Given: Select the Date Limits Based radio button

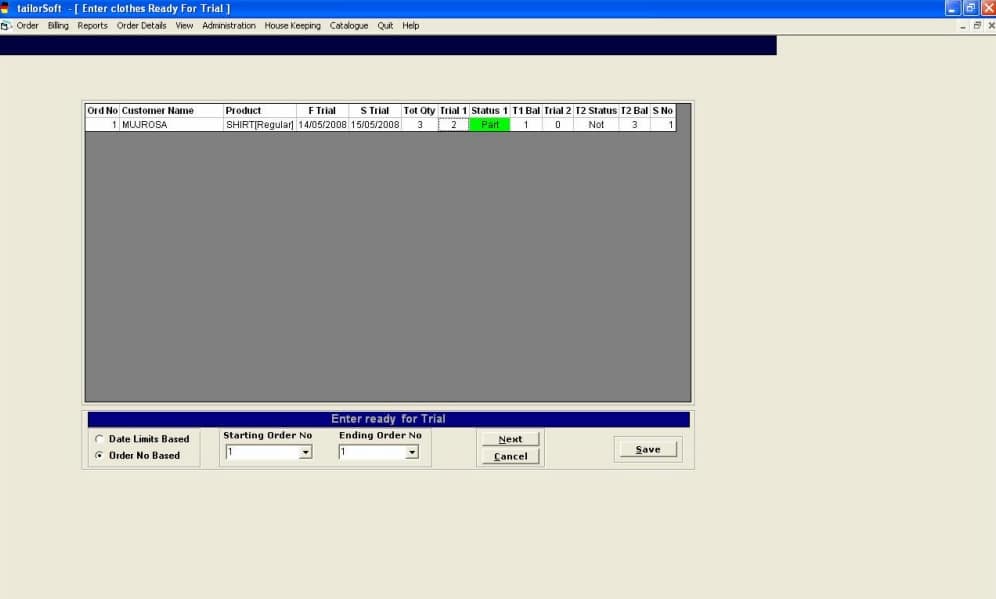Looking at the screenshot, I should 99,439.
